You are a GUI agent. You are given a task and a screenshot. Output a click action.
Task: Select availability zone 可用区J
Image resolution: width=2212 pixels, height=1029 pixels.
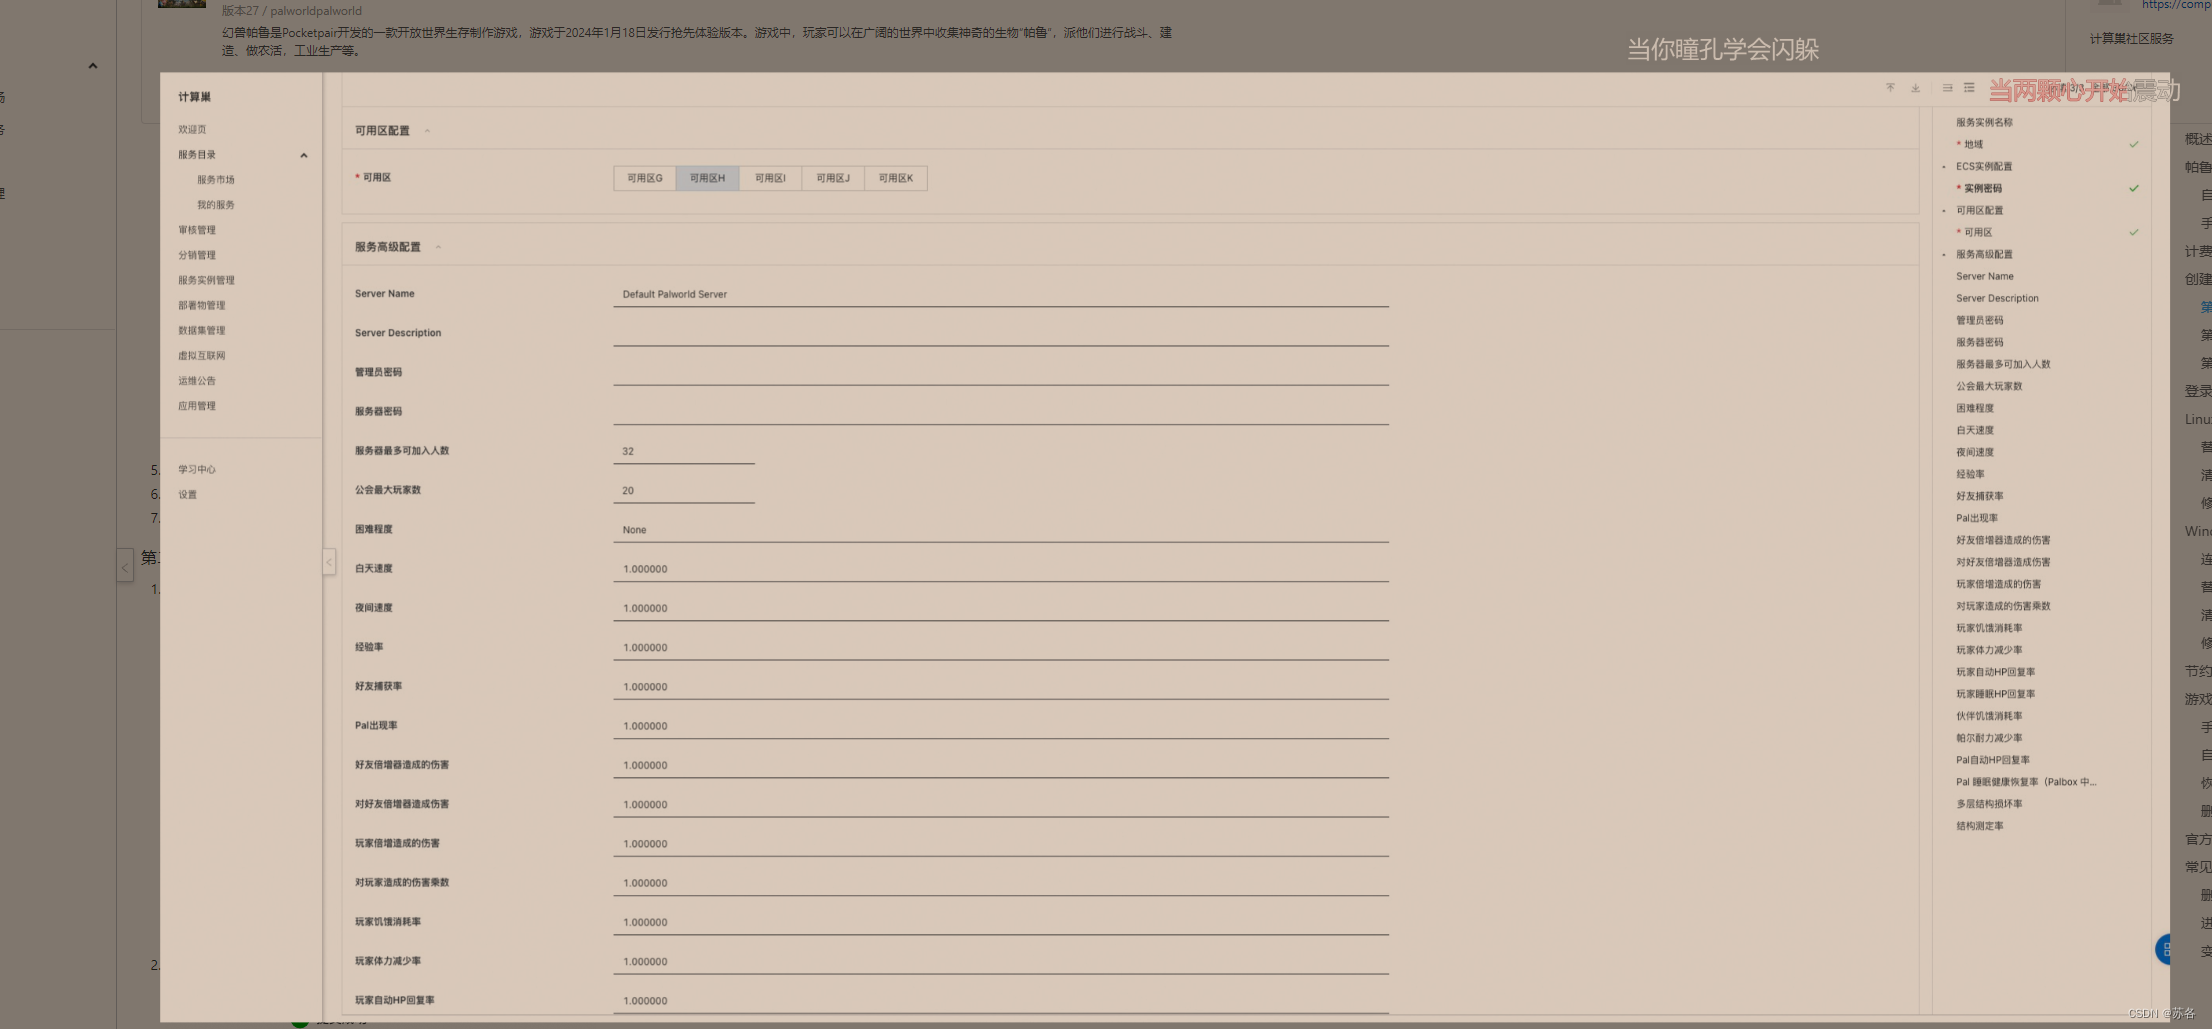click(833, 178)
